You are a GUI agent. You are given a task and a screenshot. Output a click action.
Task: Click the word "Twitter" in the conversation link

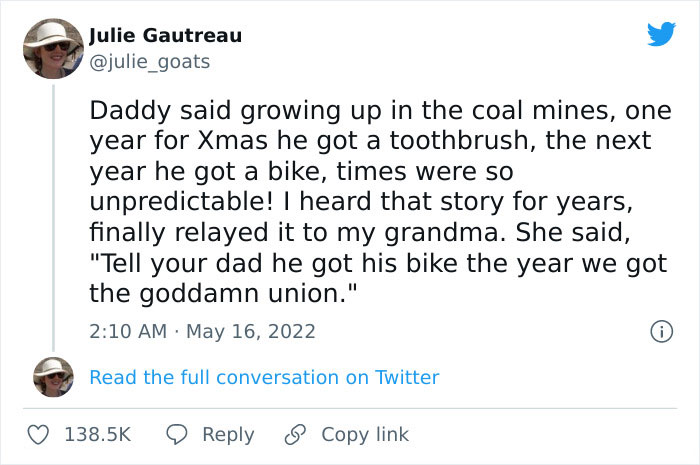tap(406, 377)
